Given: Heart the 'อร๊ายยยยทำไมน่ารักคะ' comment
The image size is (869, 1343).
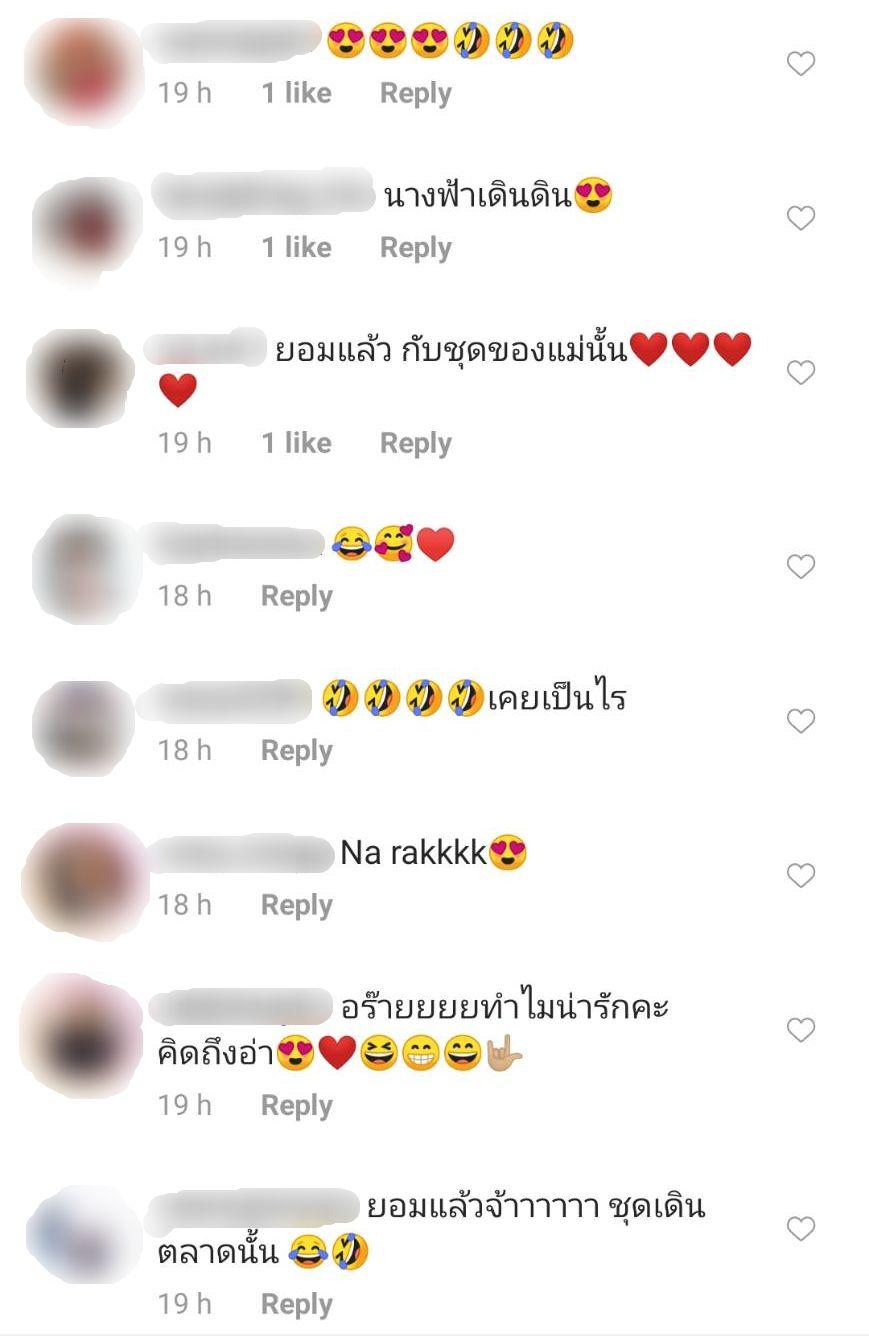Looking at the screenshot, I should coord(801,1029).
